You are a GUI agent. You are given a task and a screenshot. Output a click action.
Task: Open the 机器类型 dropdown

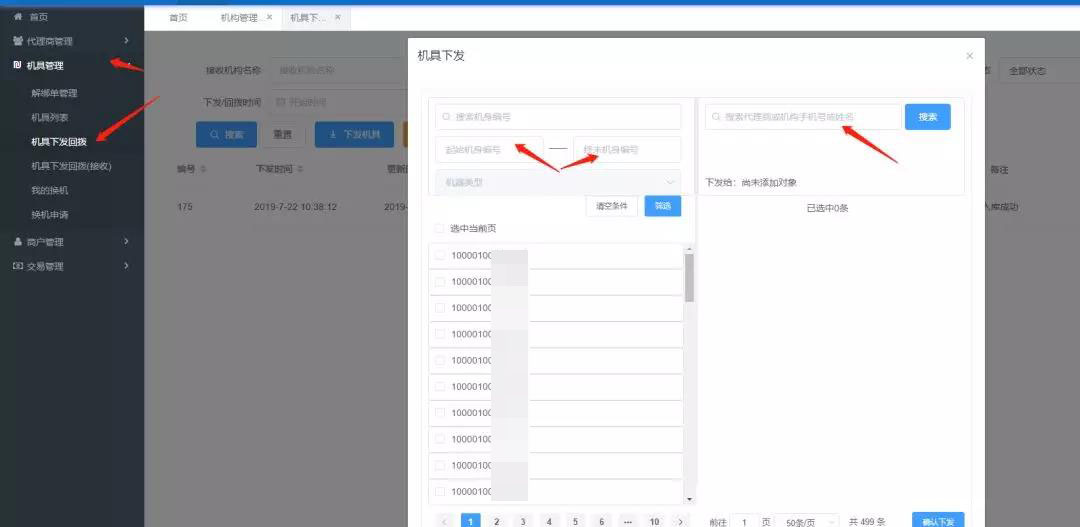(x=558, y=183)
